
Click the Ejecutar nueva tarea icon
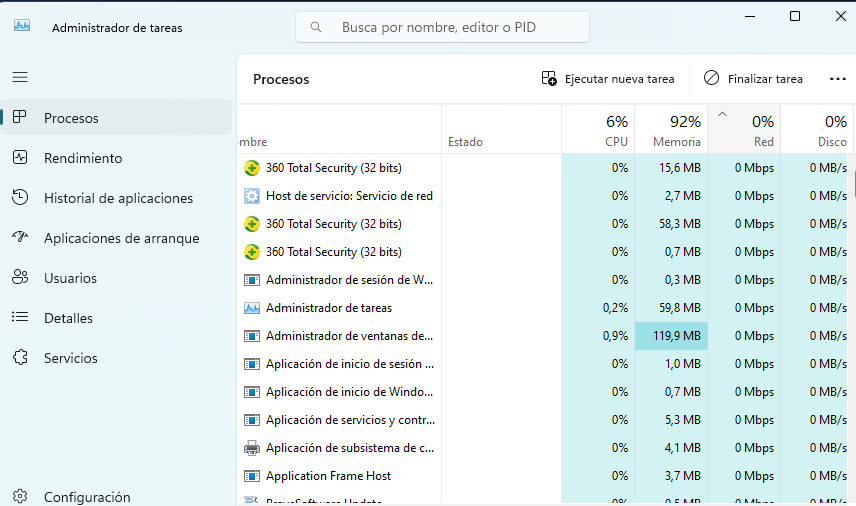[549, 79]
